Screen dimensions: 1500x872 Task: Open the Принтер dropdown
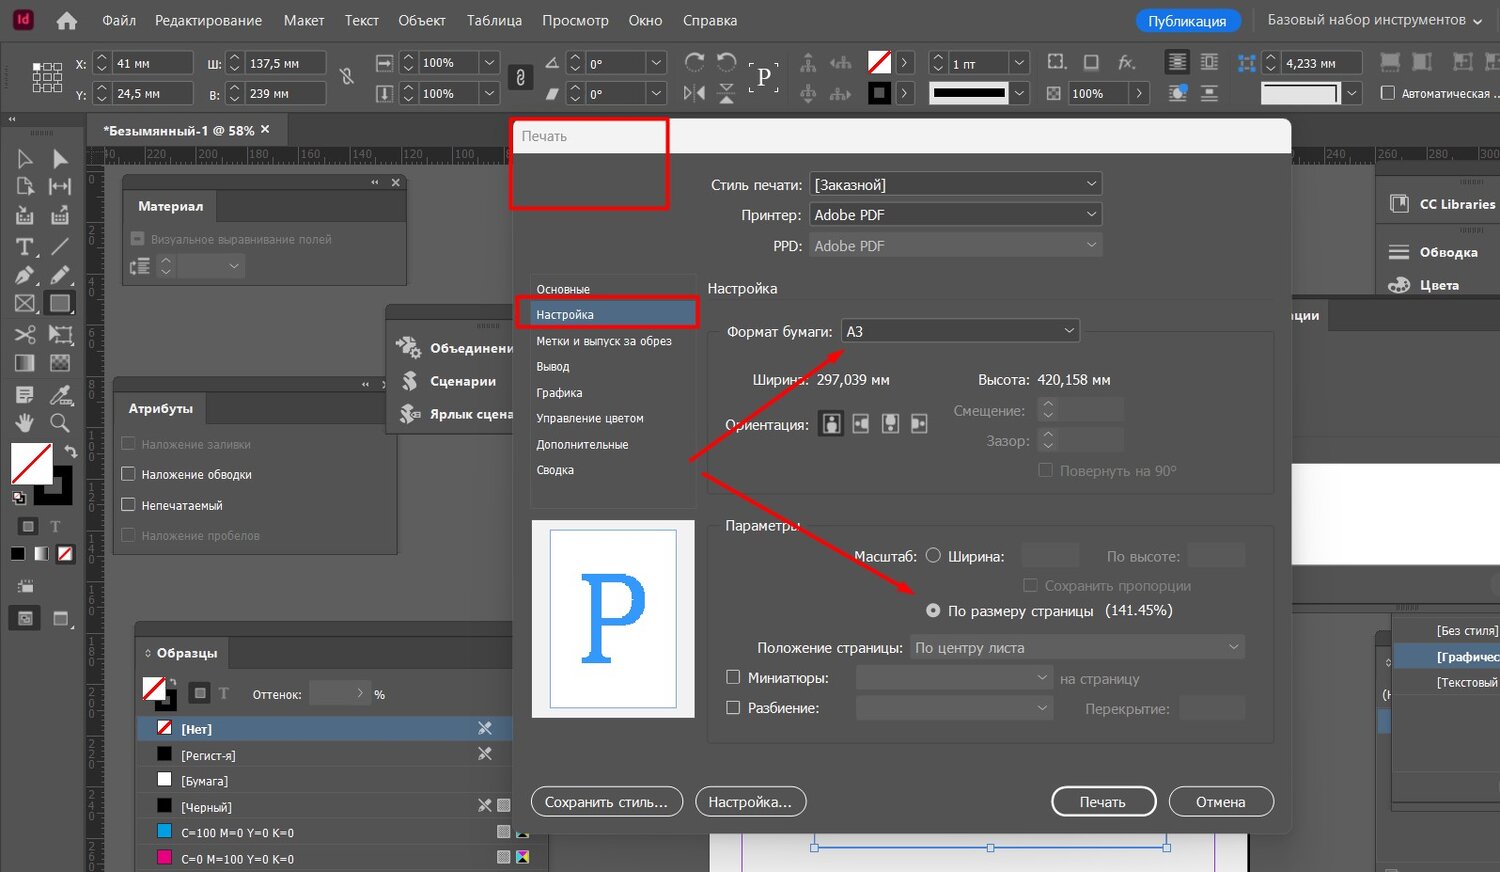(955, 215)
